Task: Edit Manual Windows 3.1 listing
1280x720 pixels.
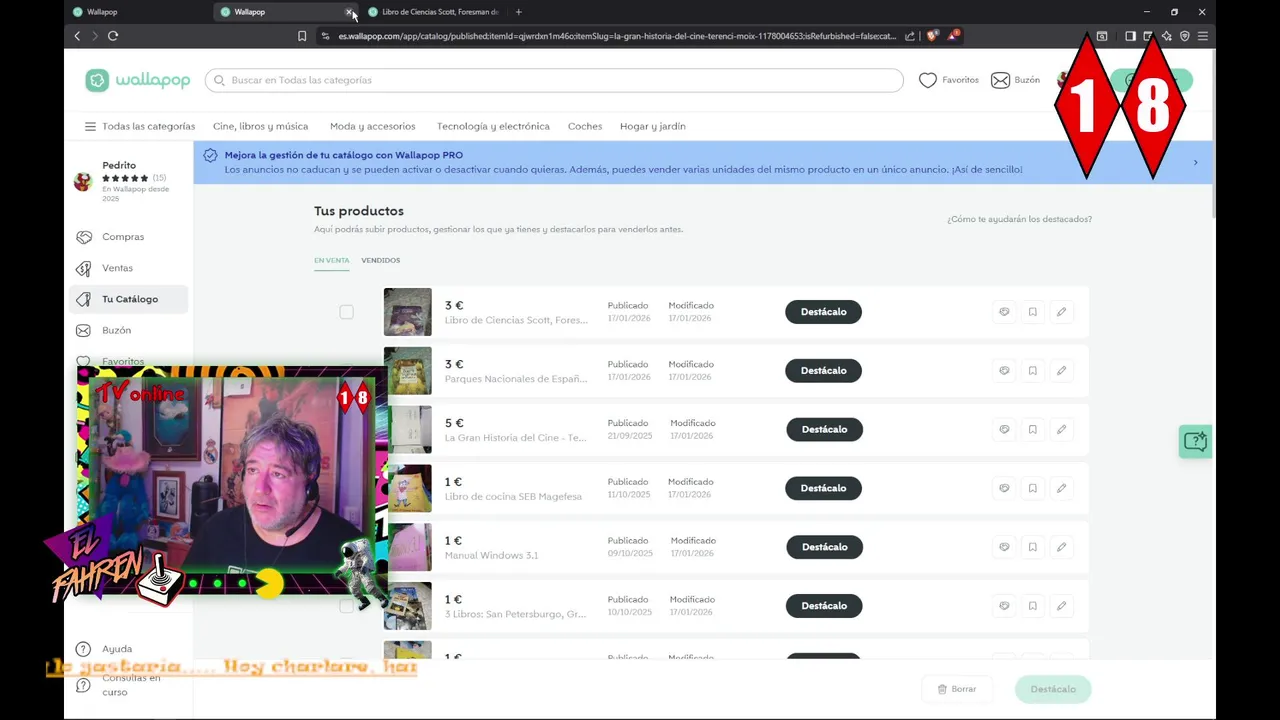Action: (x=1061, y=547)
